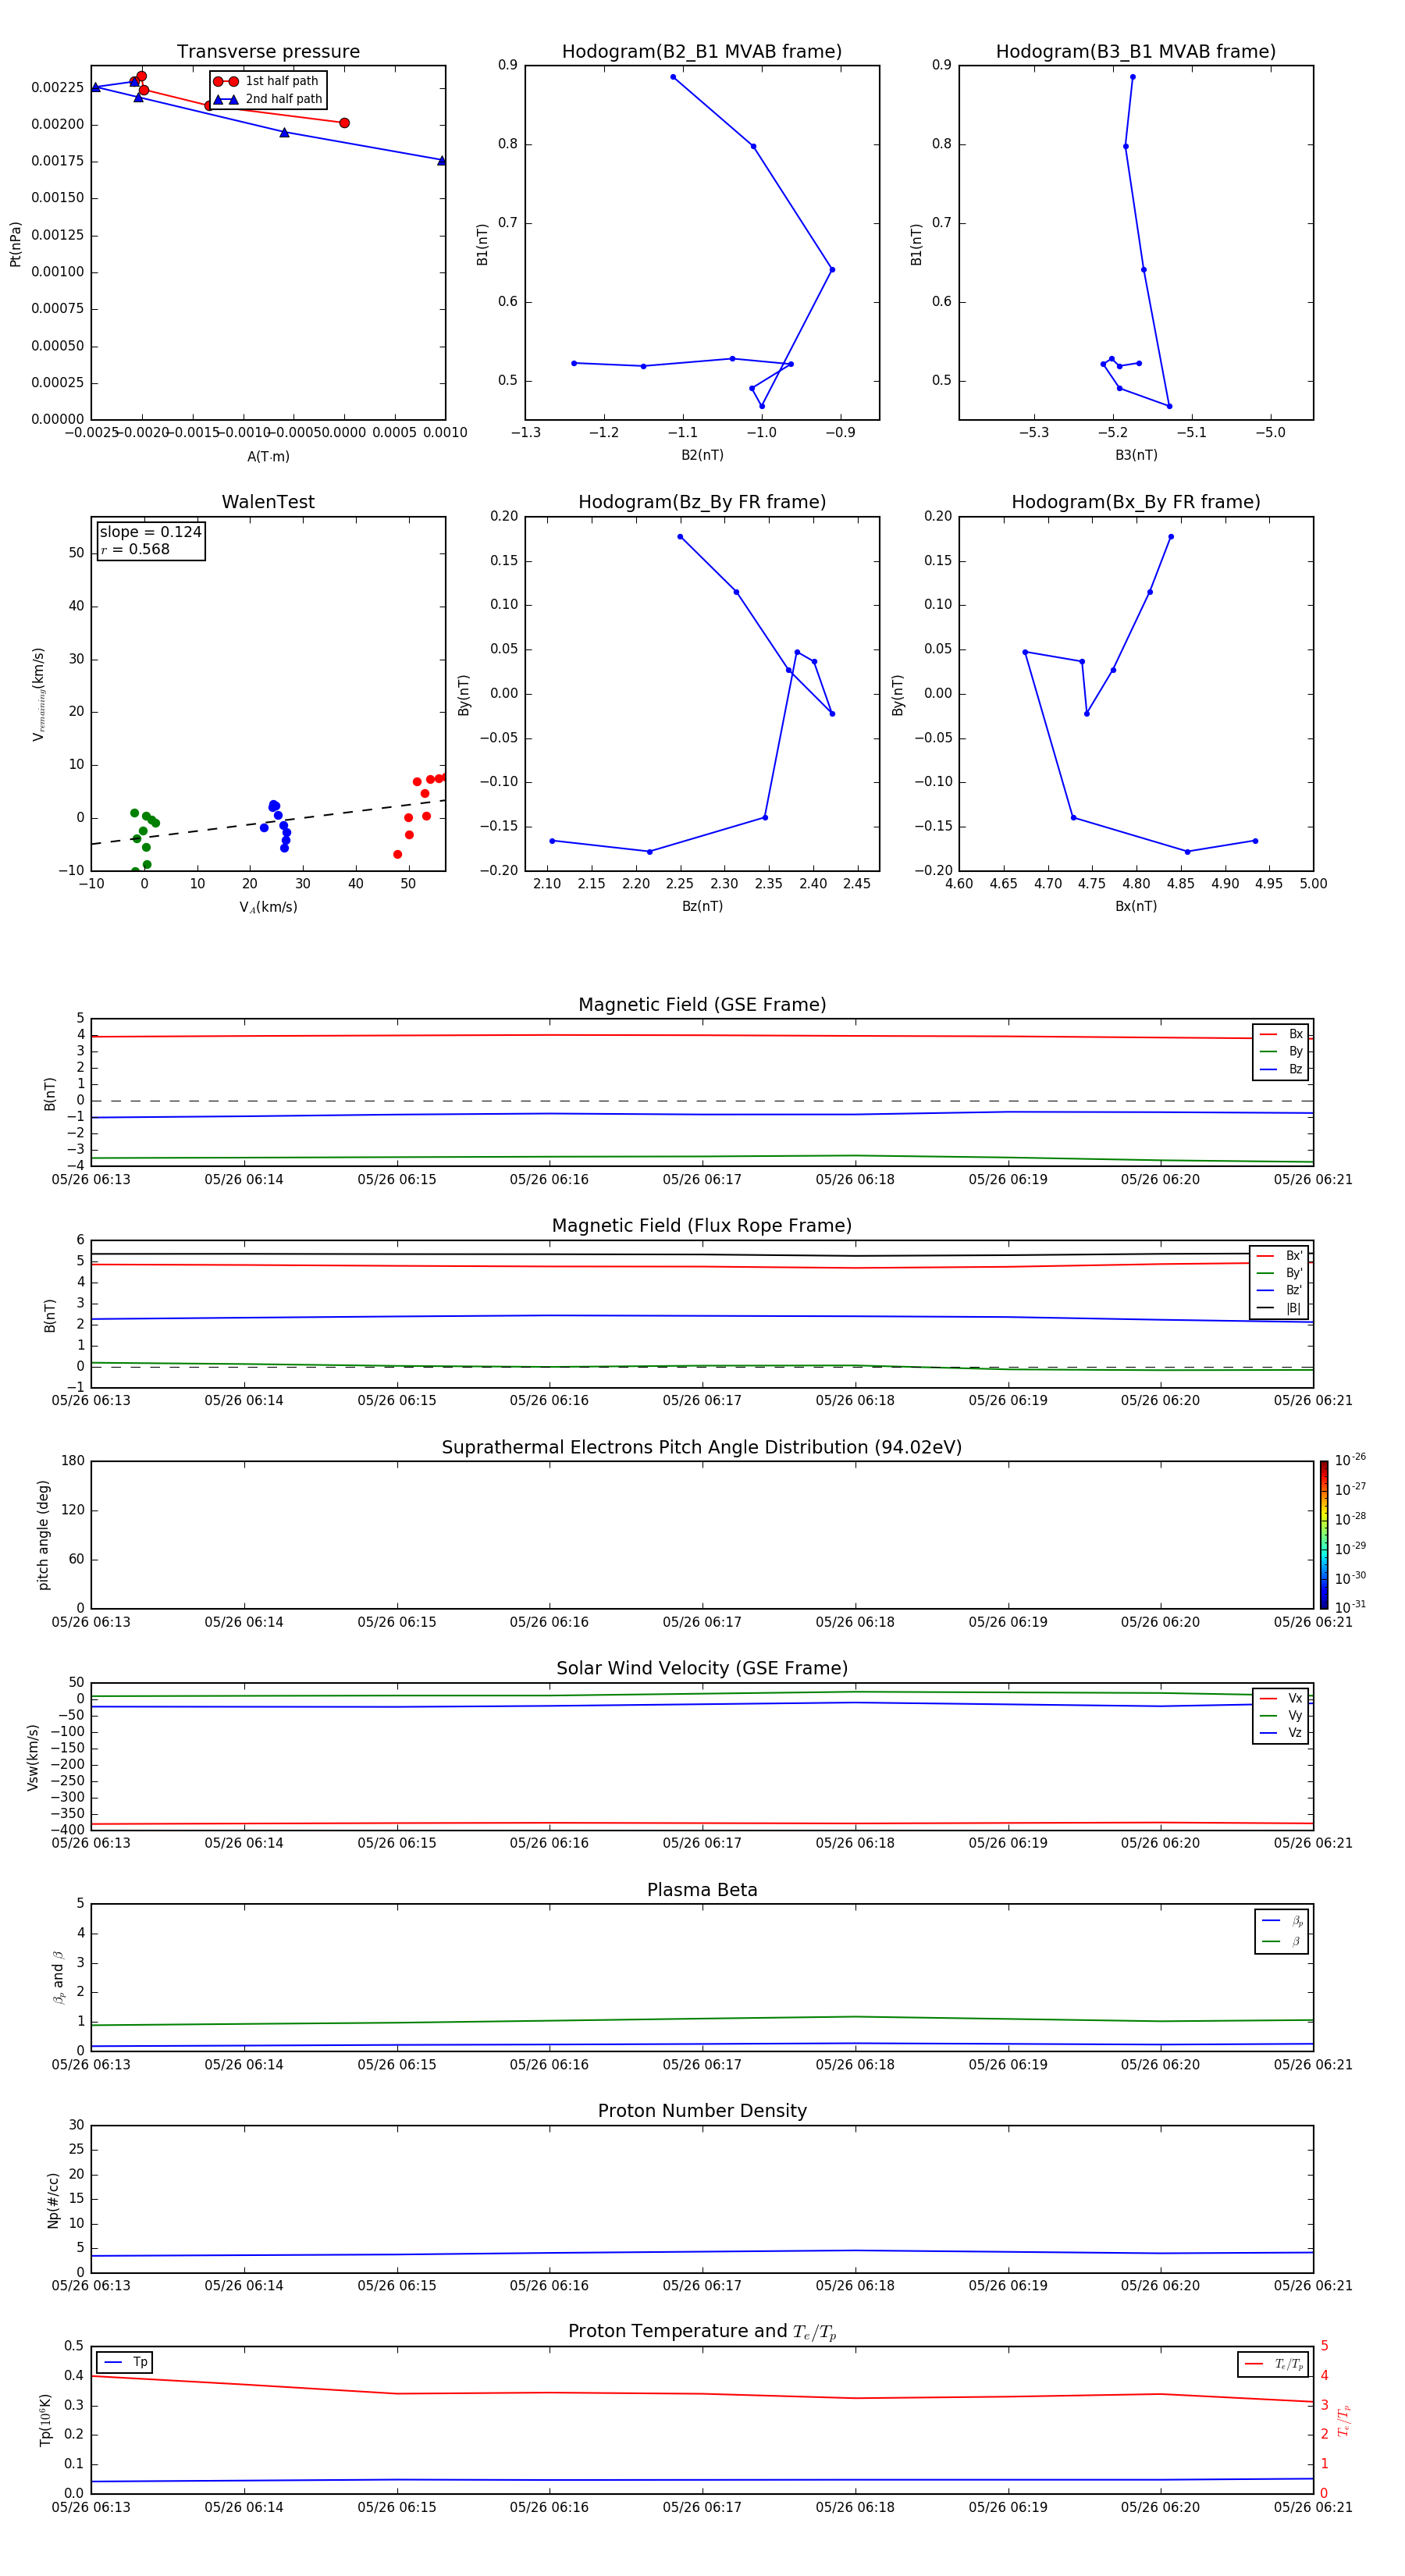
Task: Click the 'Hodogram(B2_B1 MVAB frame)' title
Action: (x=702, y=52)
